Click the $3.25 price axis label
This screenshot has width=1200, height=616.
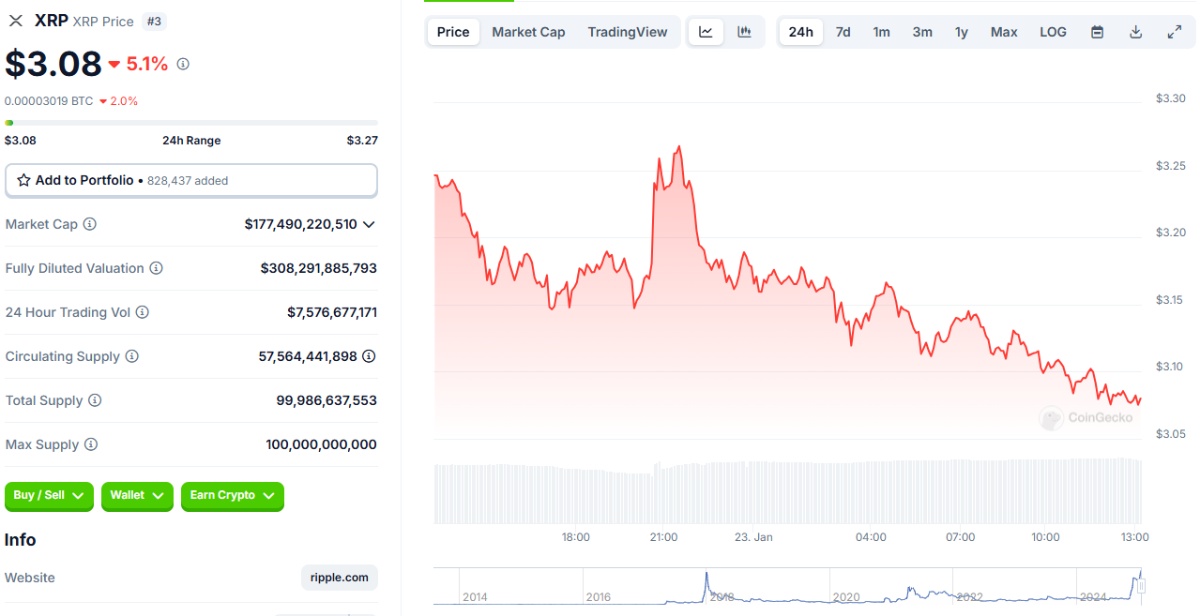(x=1171, y=165)
